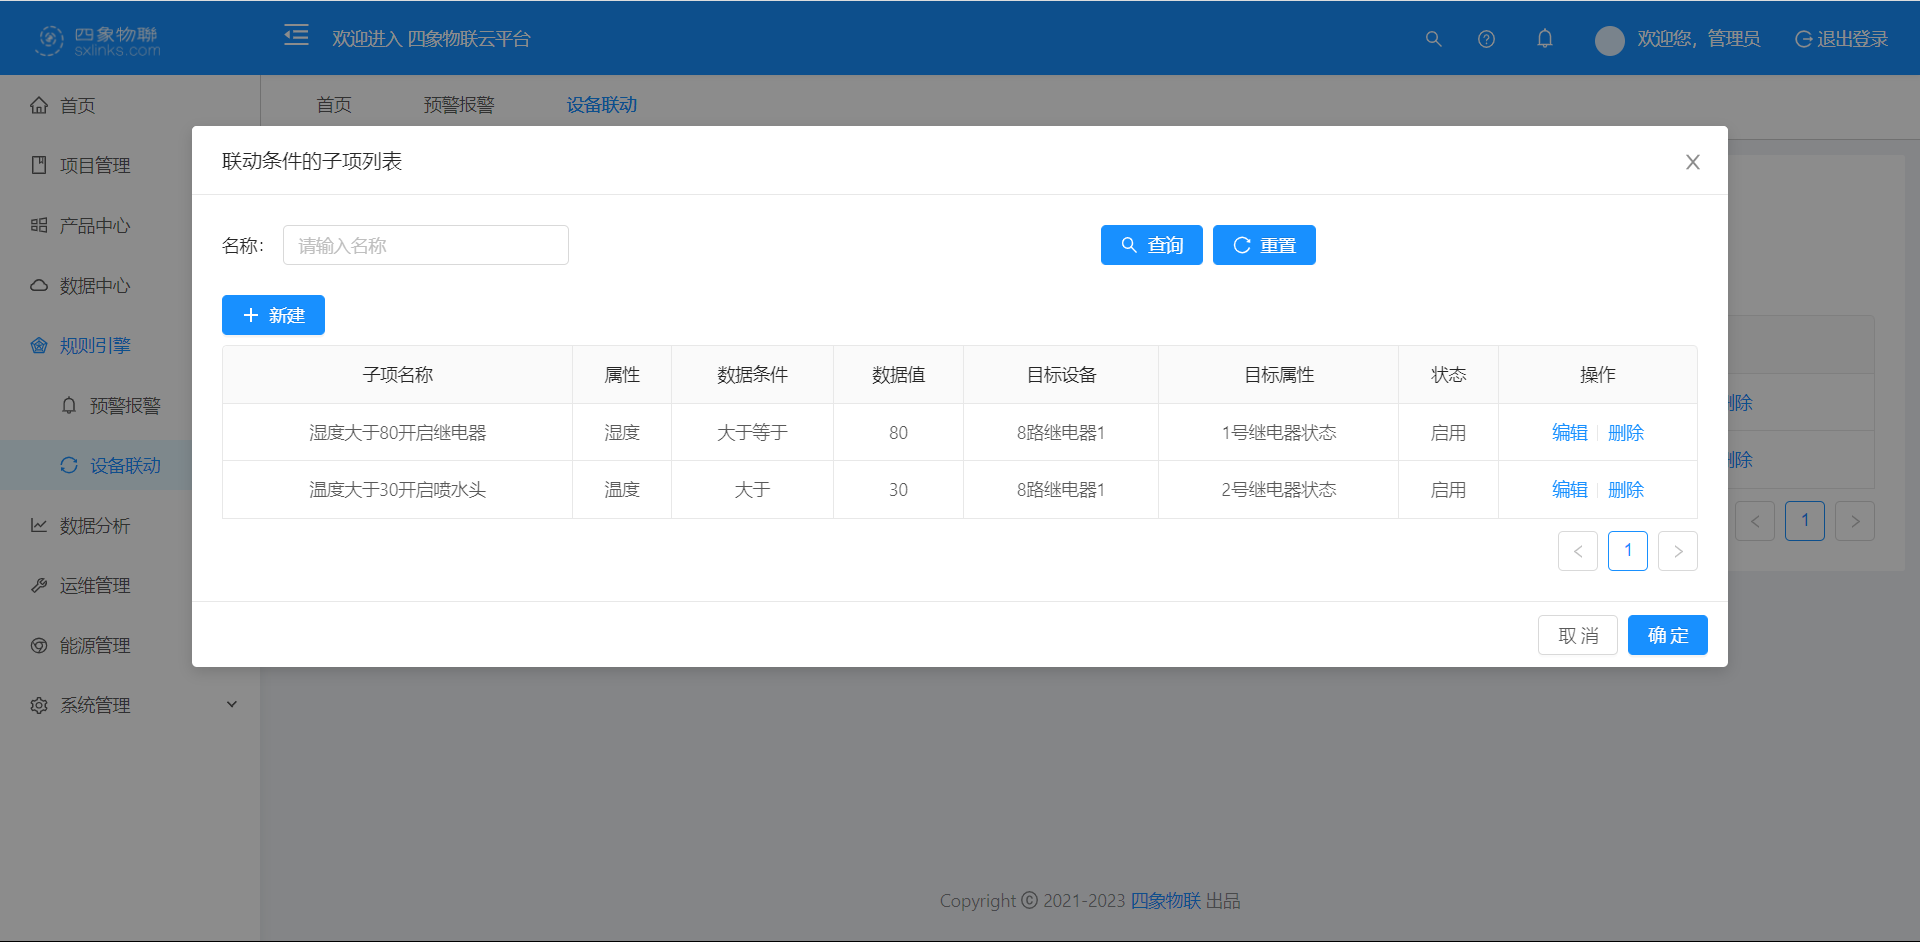Click the 规则引擎 sidebar icon

pyautogui.click(x=39, y=345)
